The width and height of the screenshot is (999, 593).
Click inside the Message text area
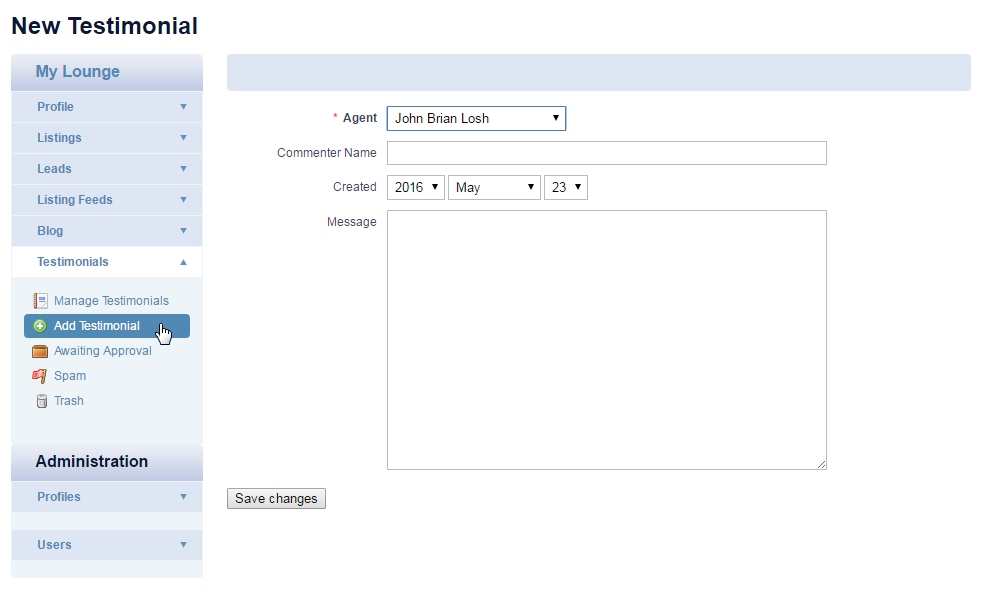click(607, 340)
